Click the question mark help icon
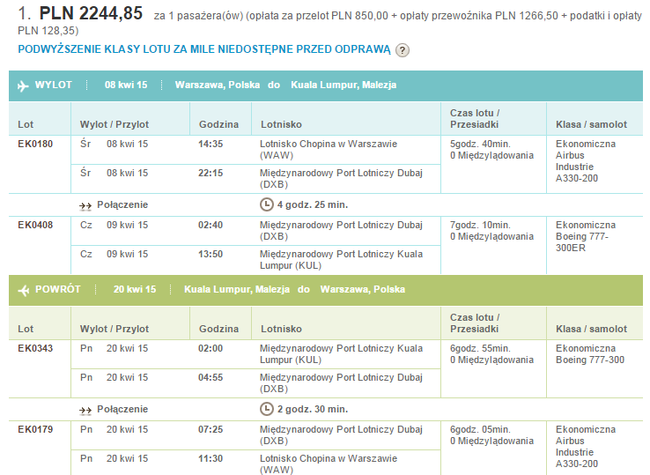 point(402,50)
